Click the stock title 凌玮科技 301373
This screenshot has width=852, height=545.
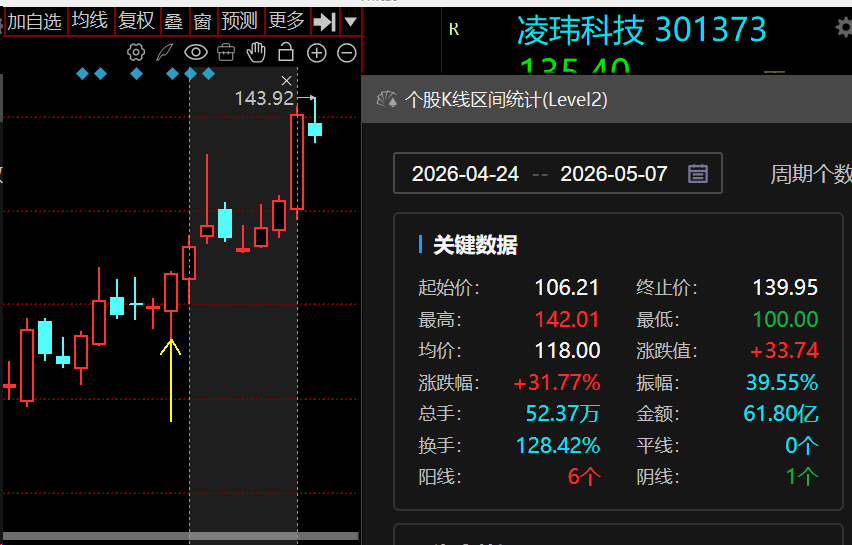[641, 29]
